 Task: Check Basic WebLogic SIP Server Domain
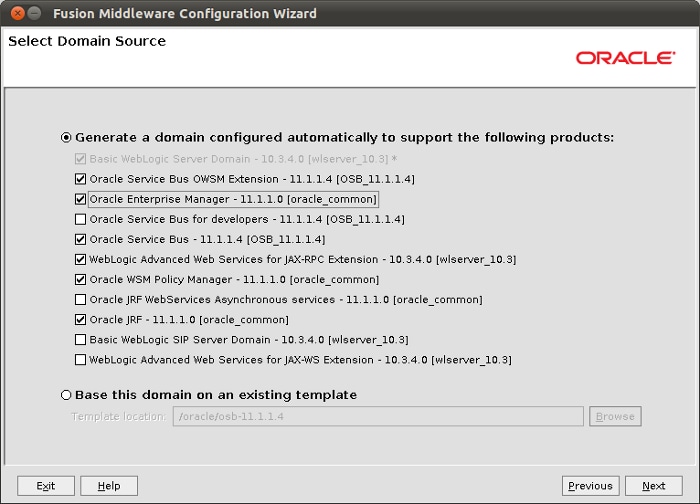point(81,340)
